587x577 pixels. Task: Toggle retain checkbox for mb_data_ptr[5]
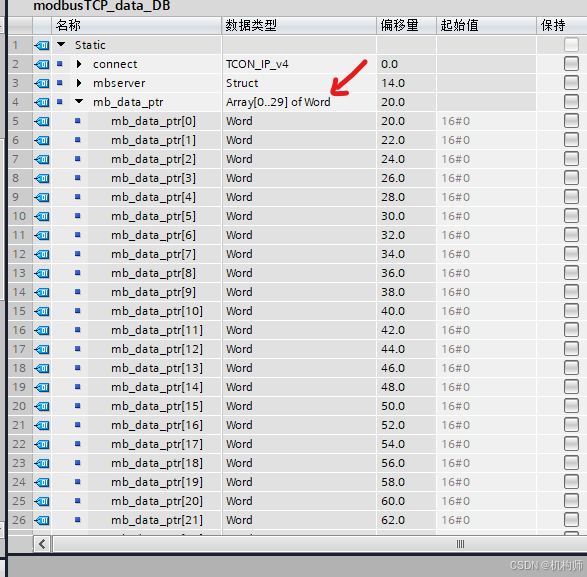pyautogui.click(x=571, y=216)
